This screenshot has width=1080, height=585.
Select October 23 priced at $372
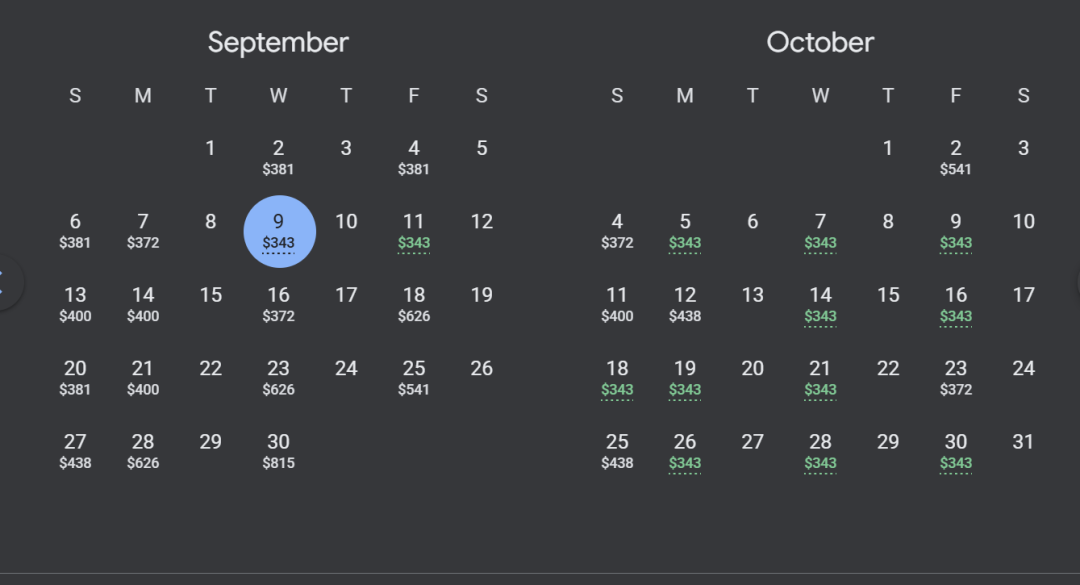tap(956, 378)
